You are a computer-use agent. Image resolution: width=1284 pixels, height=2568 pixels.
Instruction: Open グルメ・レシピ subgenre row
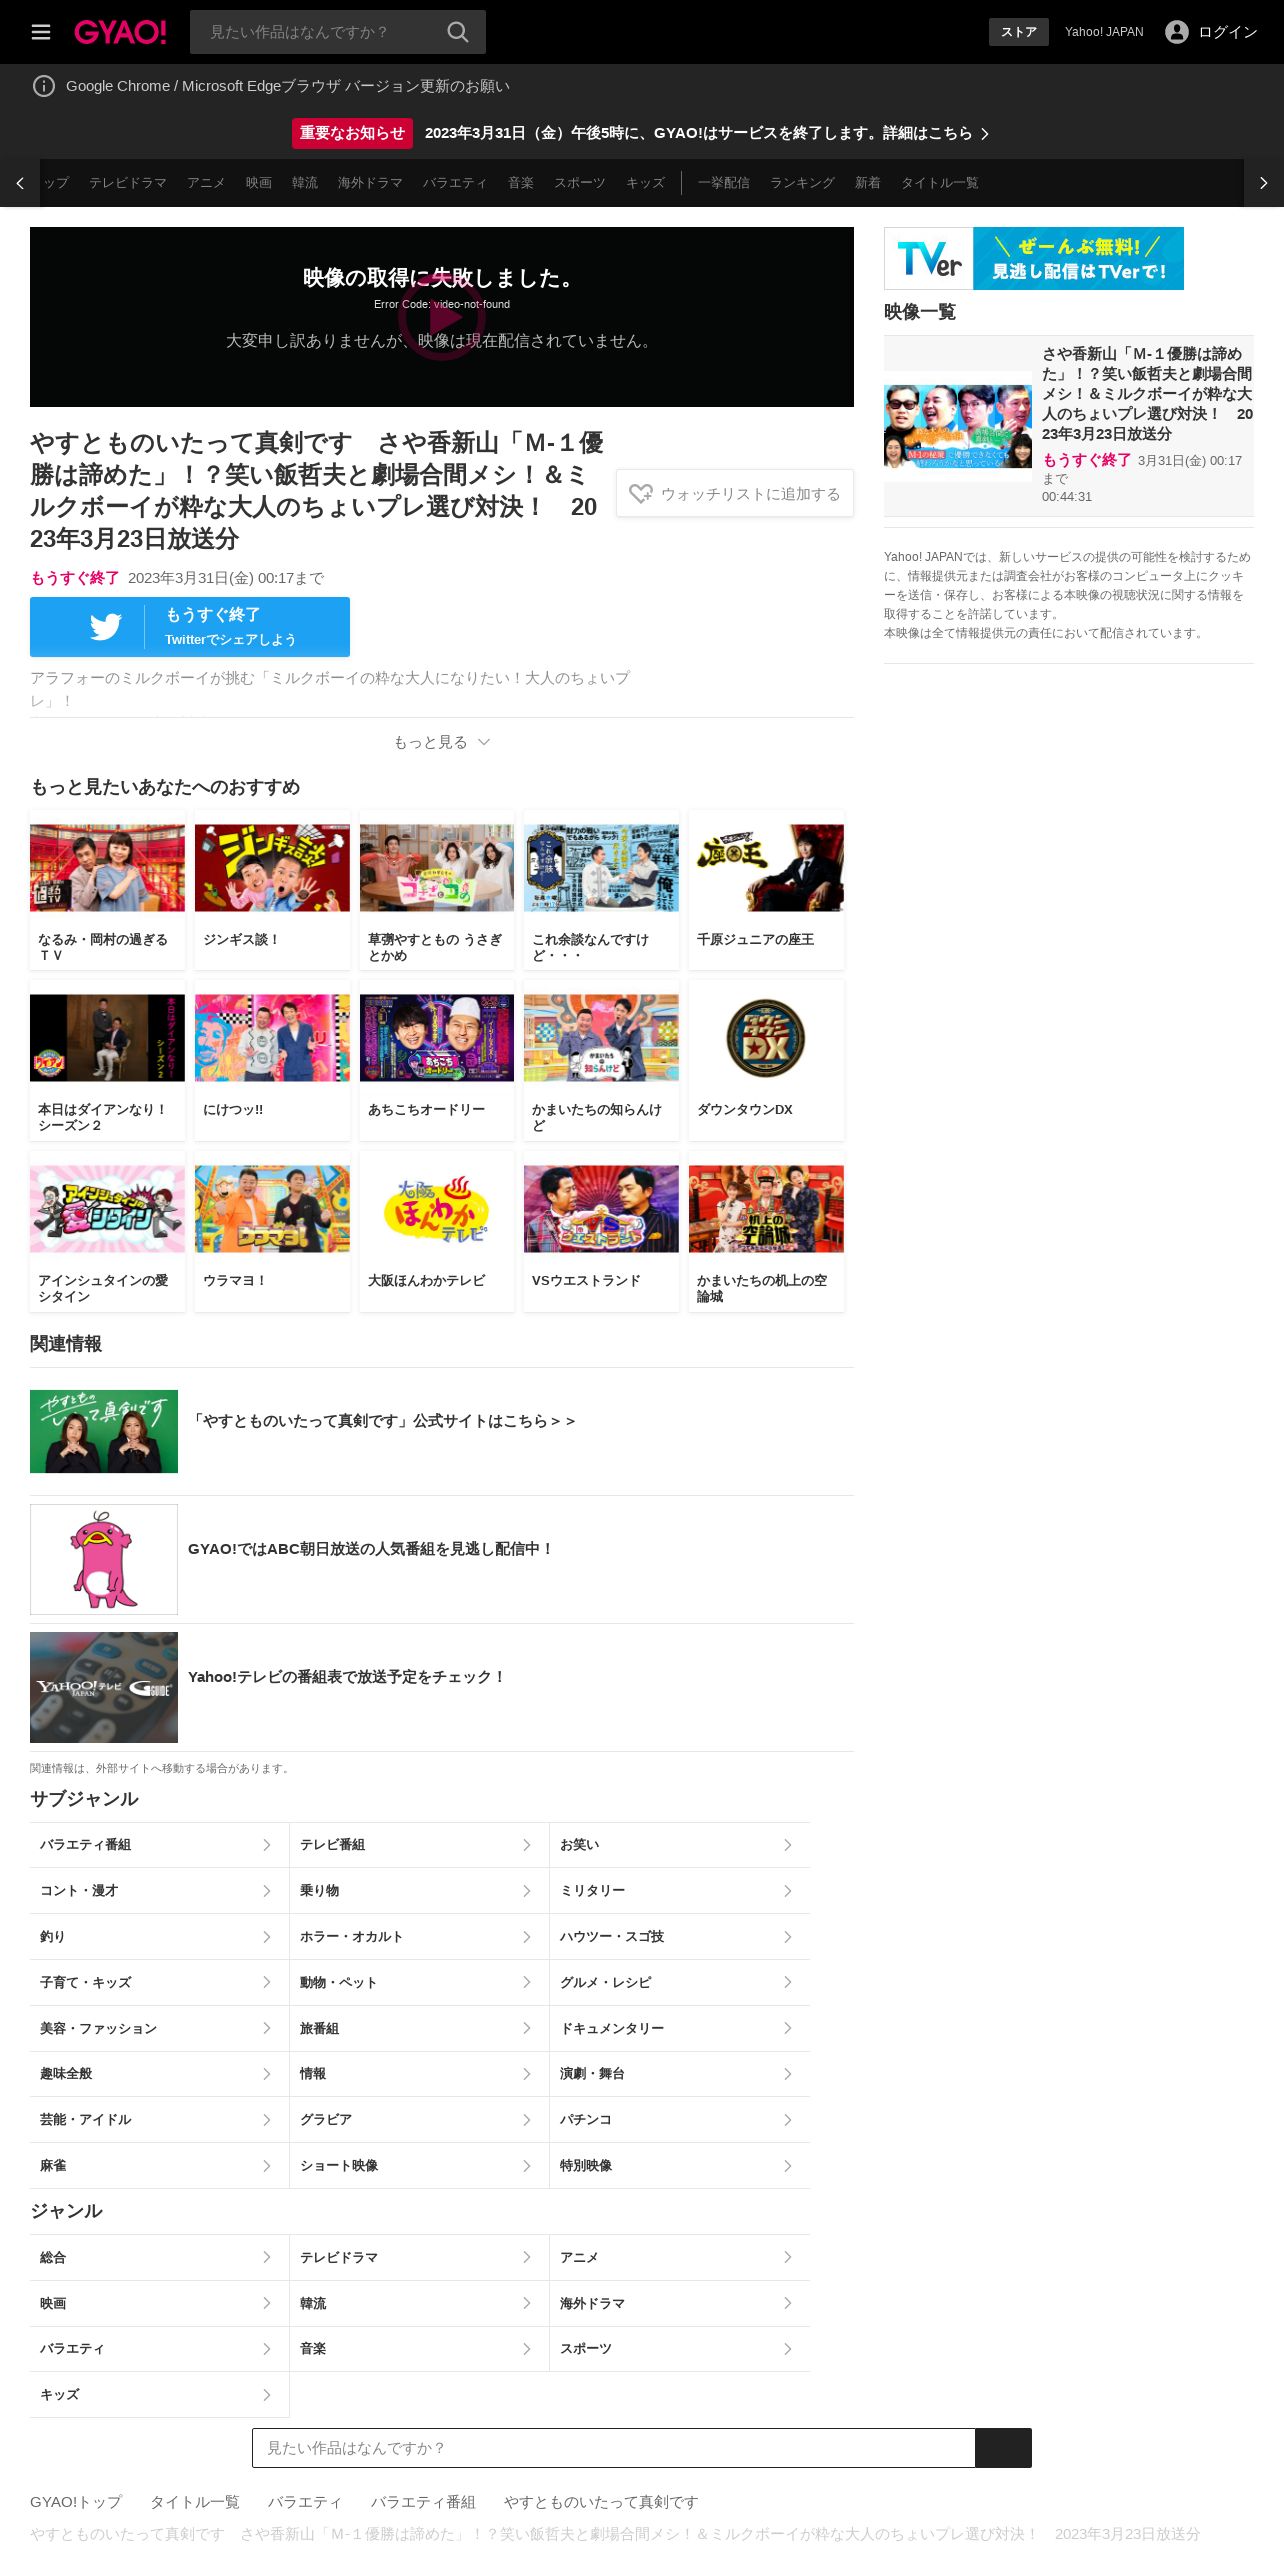coord(680,1982)
